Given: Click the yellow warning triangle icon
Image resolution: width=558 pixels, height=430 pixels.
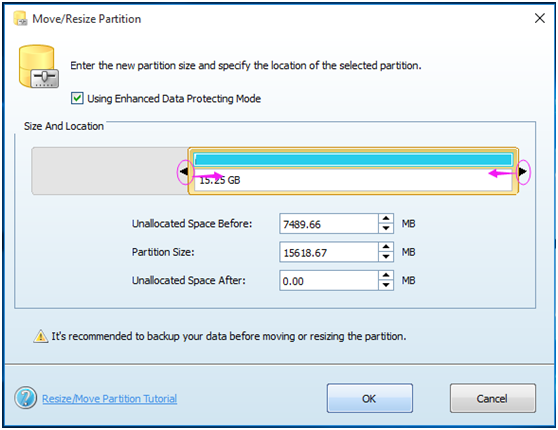Looking at the screenshot, I should coord(41,336).
